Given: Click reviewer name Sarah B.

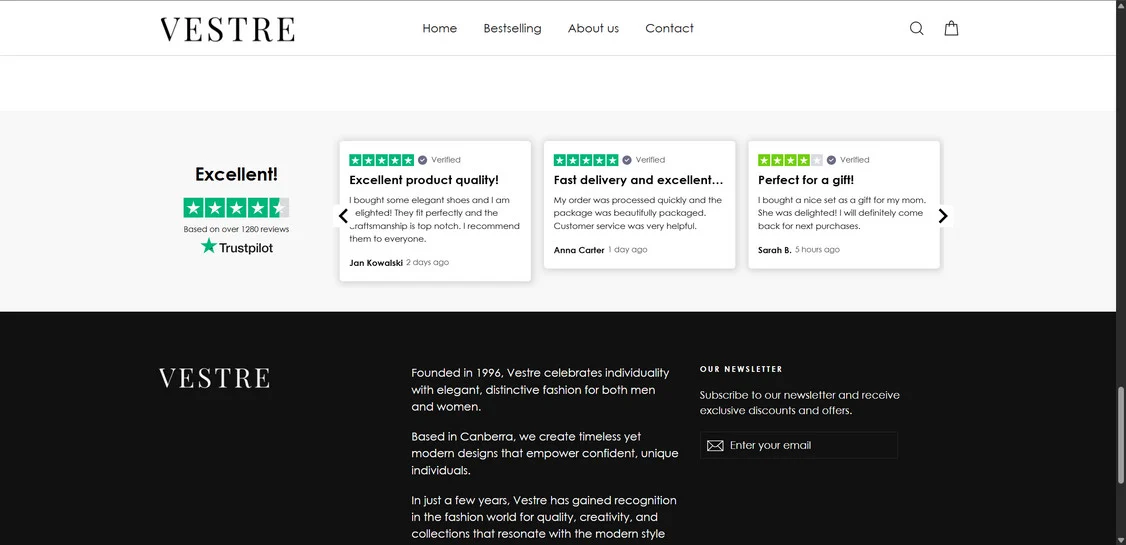Looking at the screenshot, I should (774, 250).
